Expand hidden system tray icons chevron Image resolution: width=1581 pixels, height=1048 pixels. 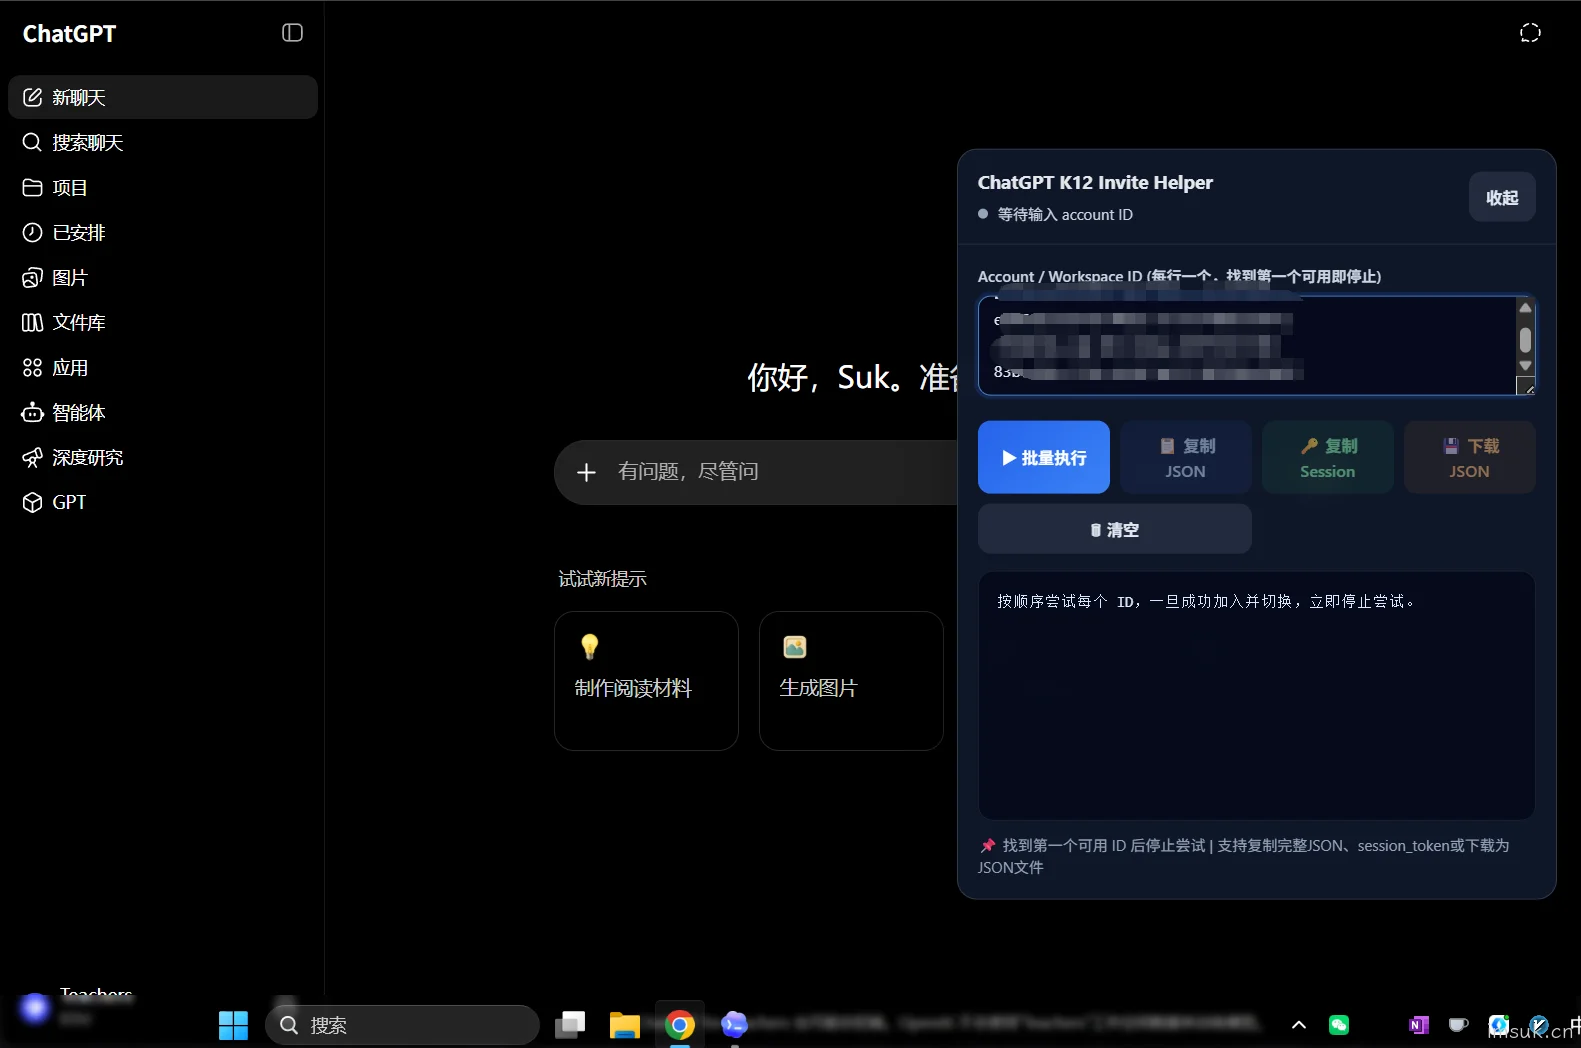tap(1299, 1025)
